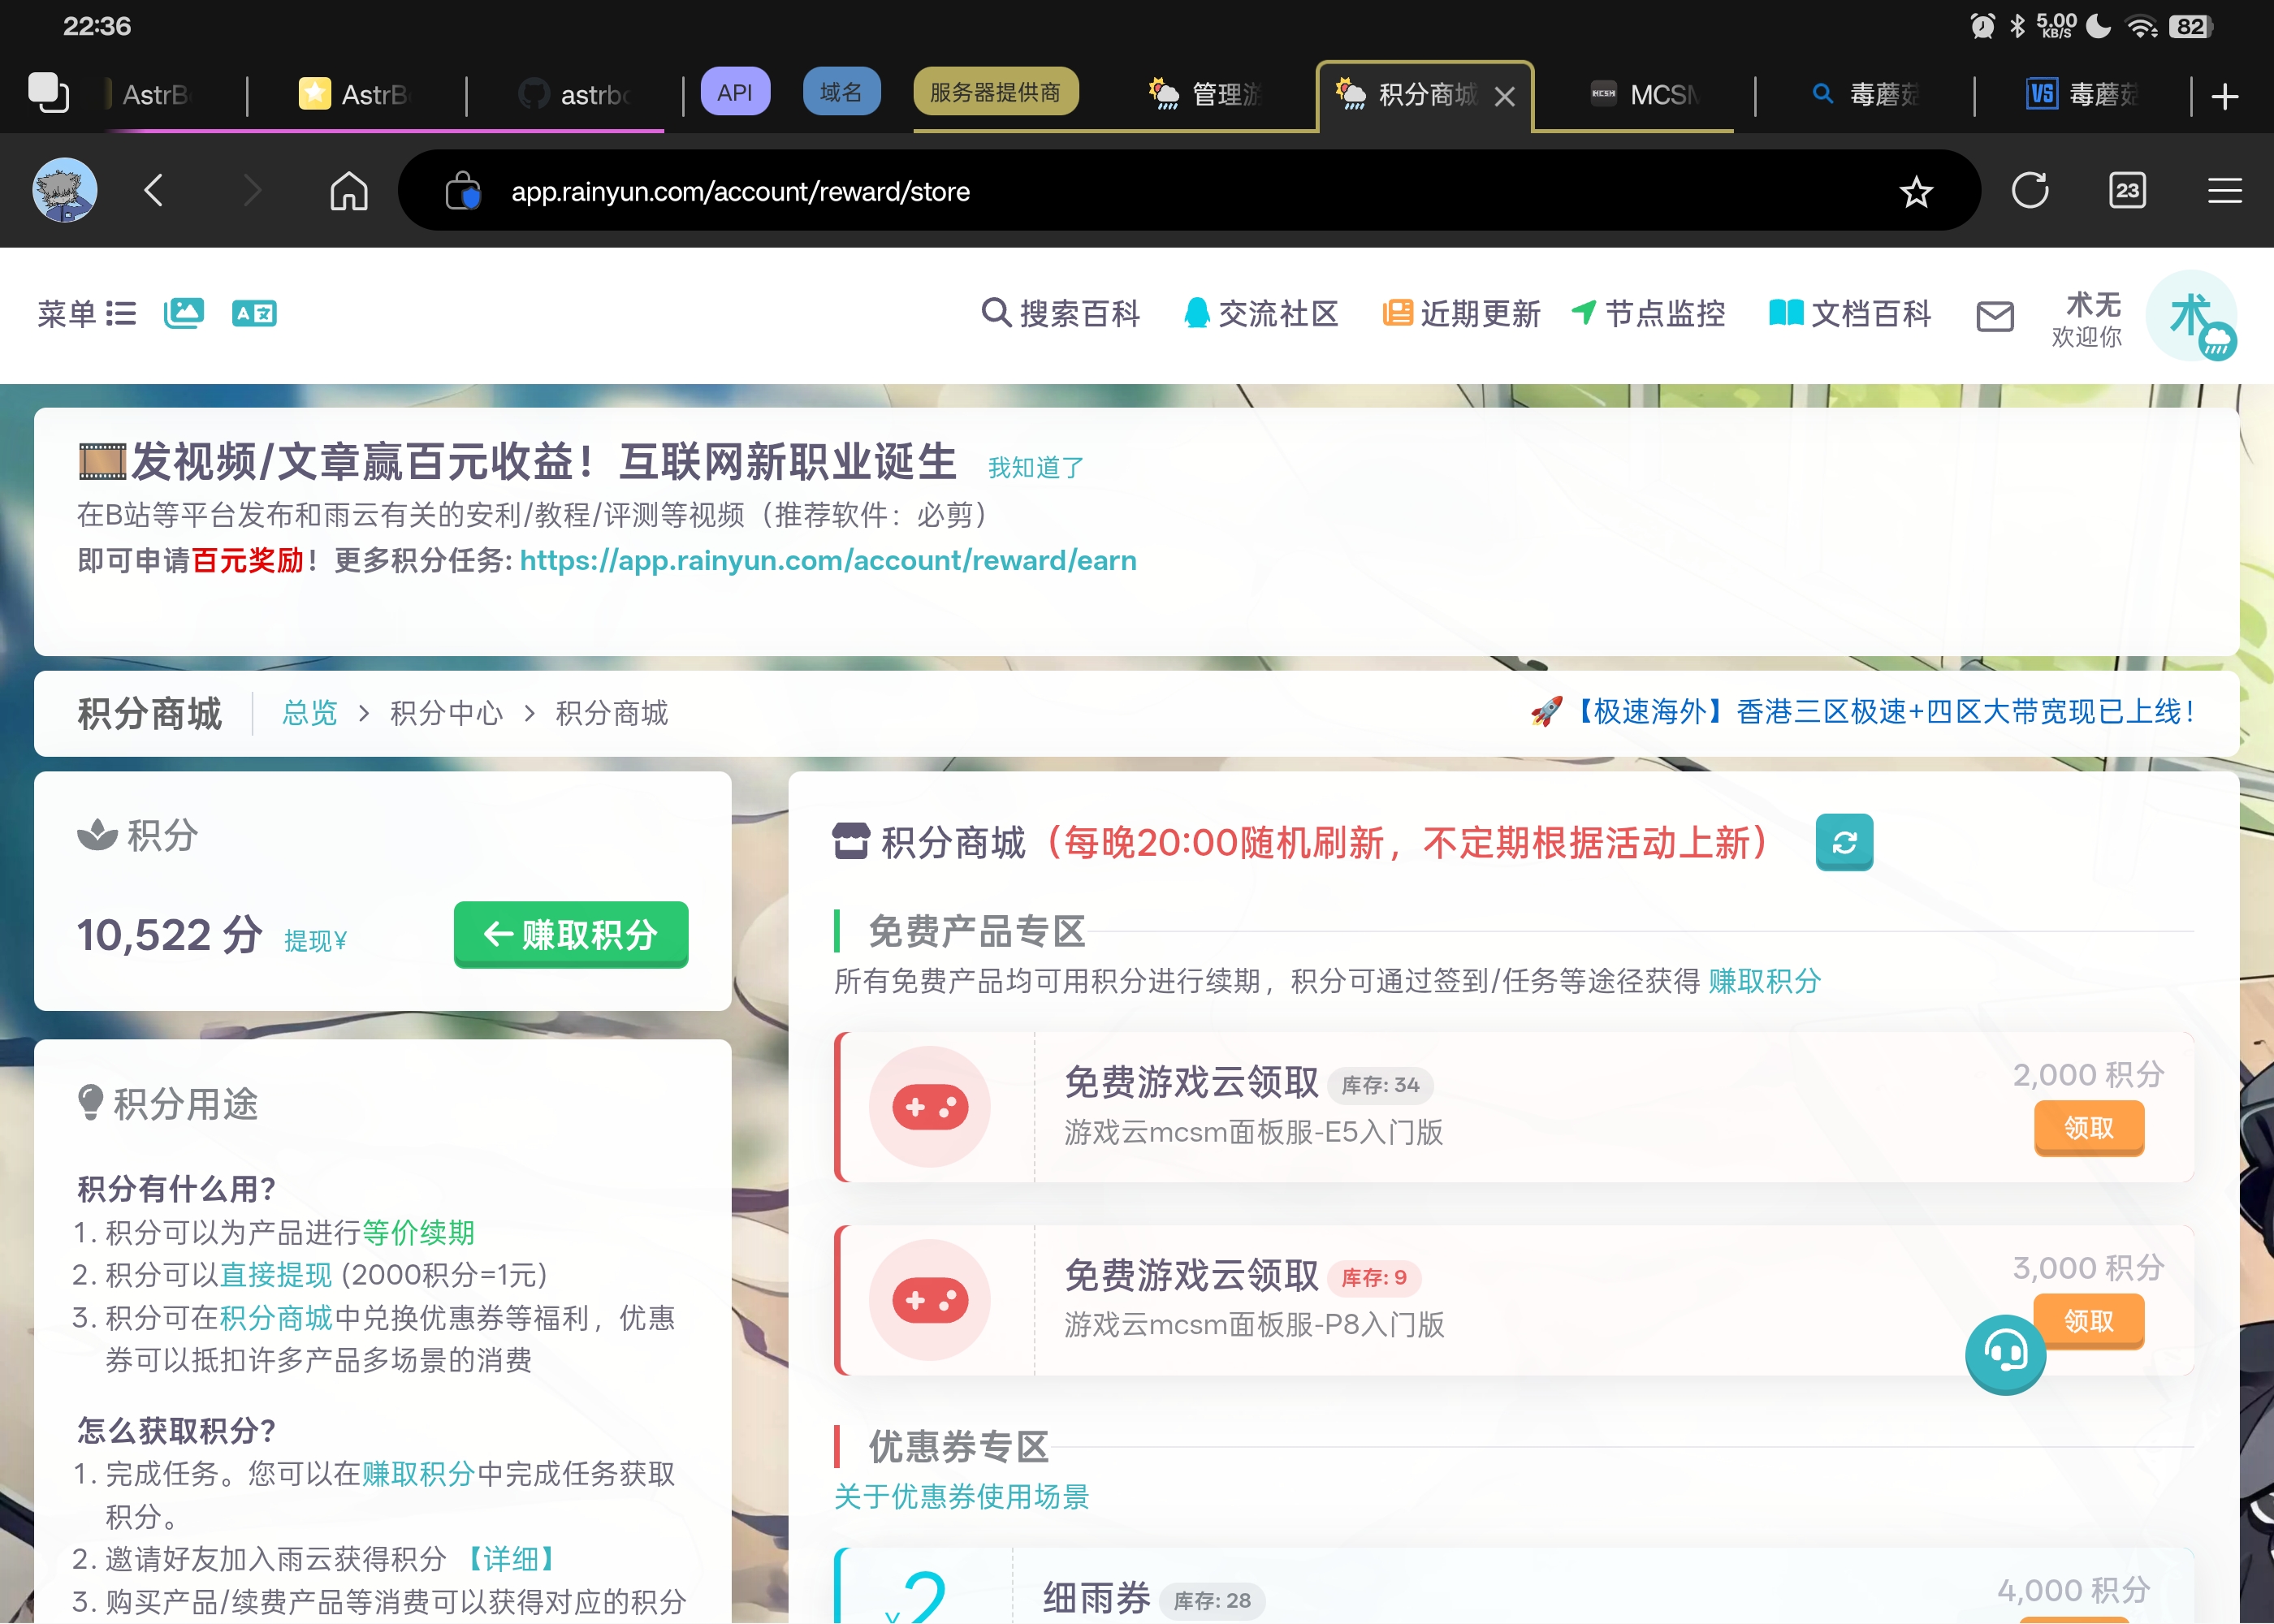Screen dimensions: 2274x1624
Task: Open the customer support headset chat bubble
Action: click(x=2004, y=1354)
